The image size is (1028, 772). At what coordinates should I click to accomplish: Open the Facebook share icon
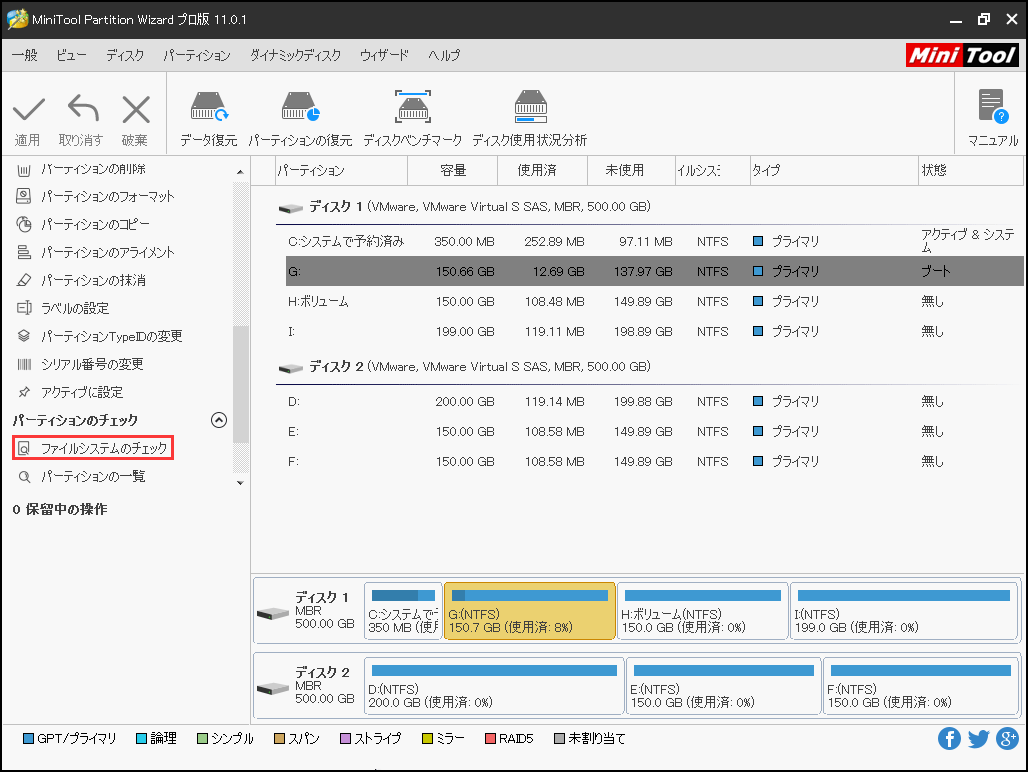point(949,739)
